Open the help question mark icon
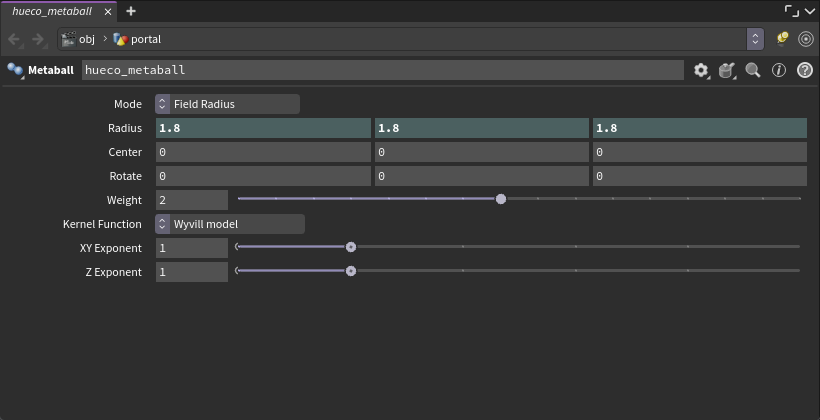 pyautogui.click(x=805, y=70)
